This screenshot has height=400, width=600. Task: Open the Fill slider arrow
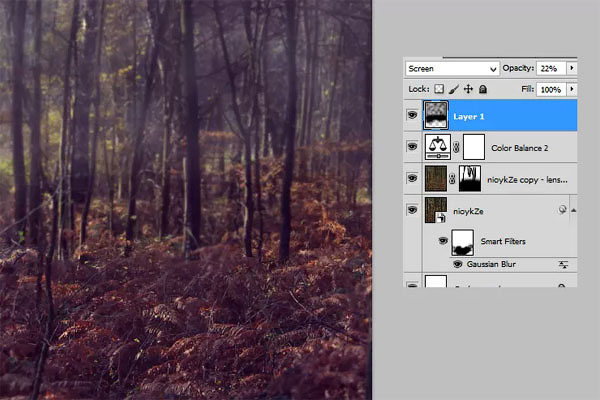click(x=572, y=89)
